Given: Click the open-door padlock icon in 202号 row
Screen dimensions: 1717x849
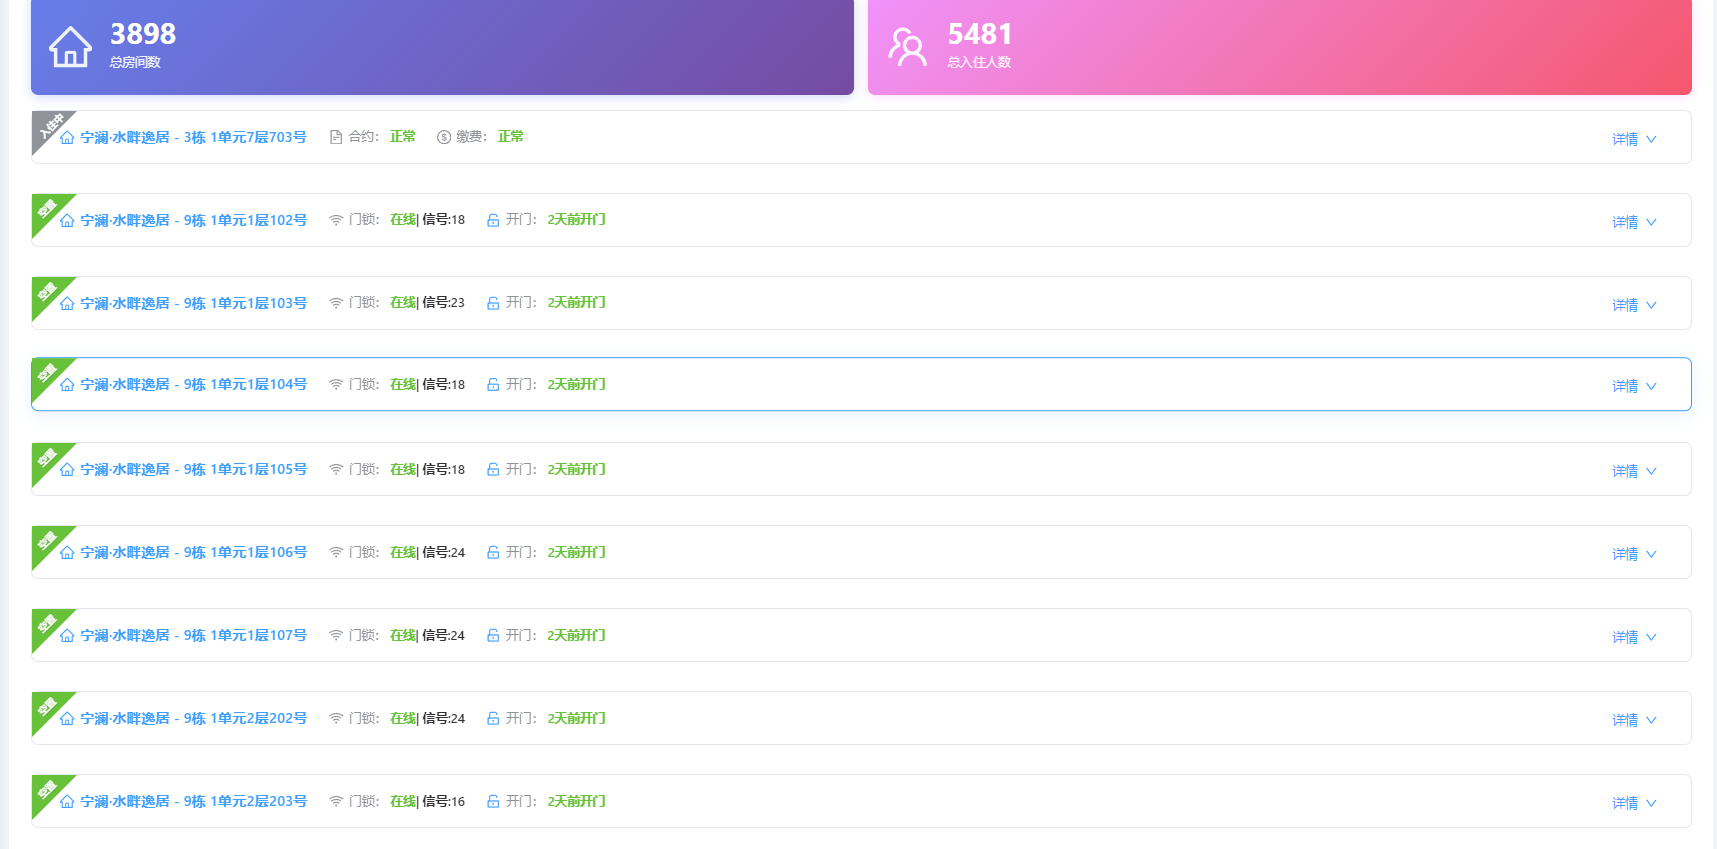Looking at the screenshot, I should tap(493, 718).
